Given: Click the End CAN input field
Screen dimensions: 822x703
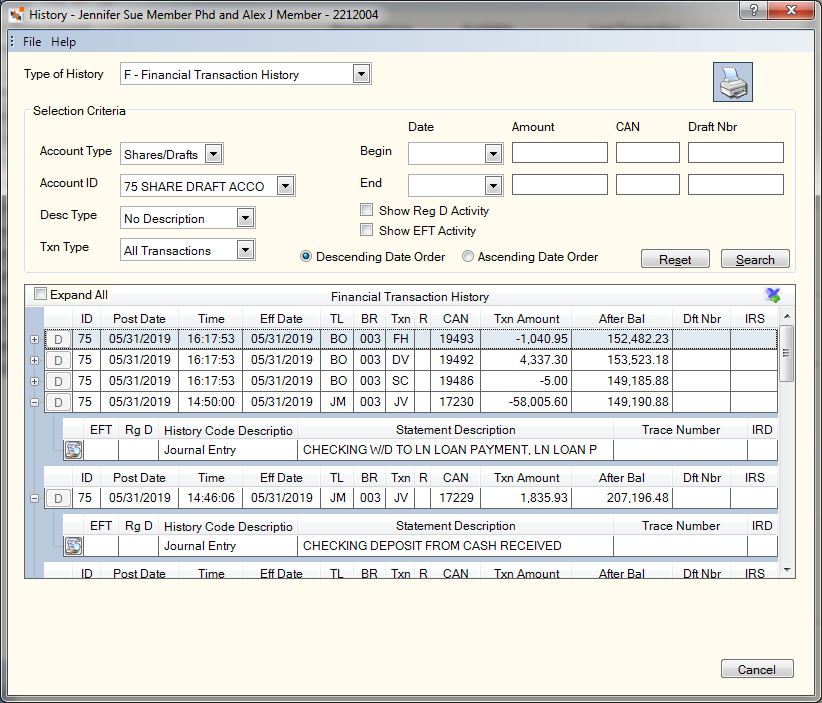Looking at the screenshot, I should pos(648,185).
